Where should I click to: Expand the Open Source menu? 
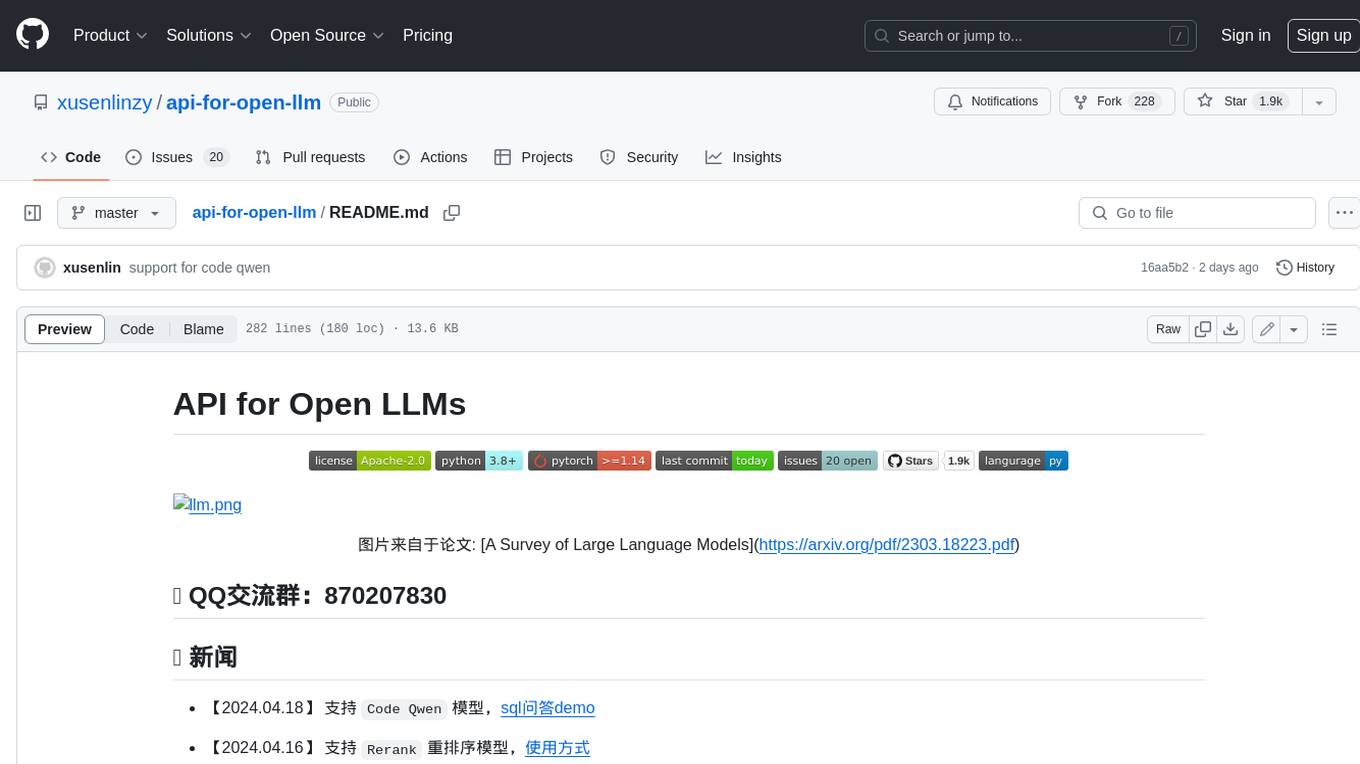tap(327, 35)
